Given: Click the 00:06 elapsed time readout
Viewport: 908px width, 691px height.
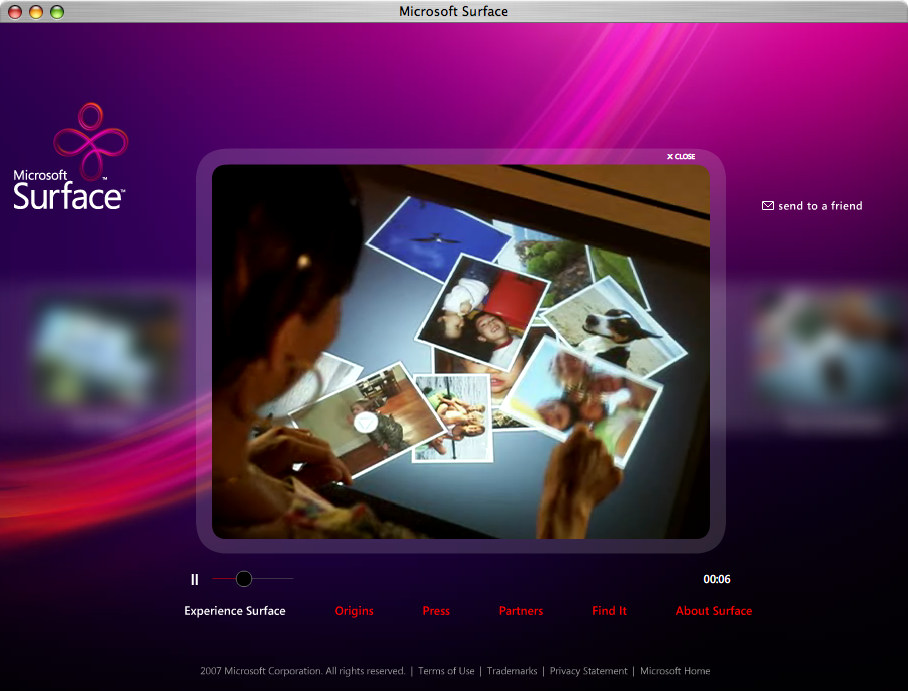Looking at the screenshot, I should click(x=716, y=579).
